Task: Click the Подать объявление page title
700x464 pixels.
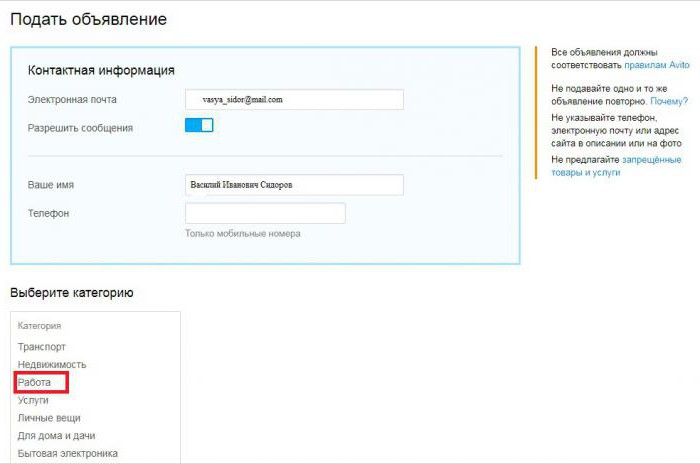Action: pyautogui.click(x=88, y=20)
